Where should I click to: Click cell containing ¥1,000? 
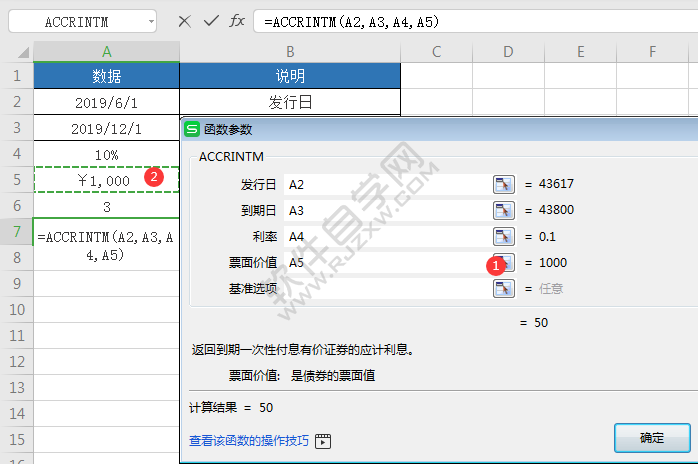(106, 180)
